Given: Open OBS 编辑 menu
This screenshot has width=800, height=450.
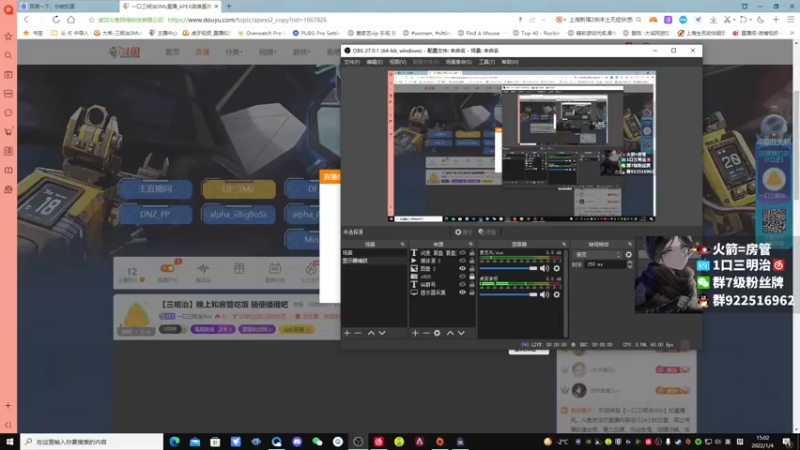Looking at the screenshot, I should (x=374, y=62).
